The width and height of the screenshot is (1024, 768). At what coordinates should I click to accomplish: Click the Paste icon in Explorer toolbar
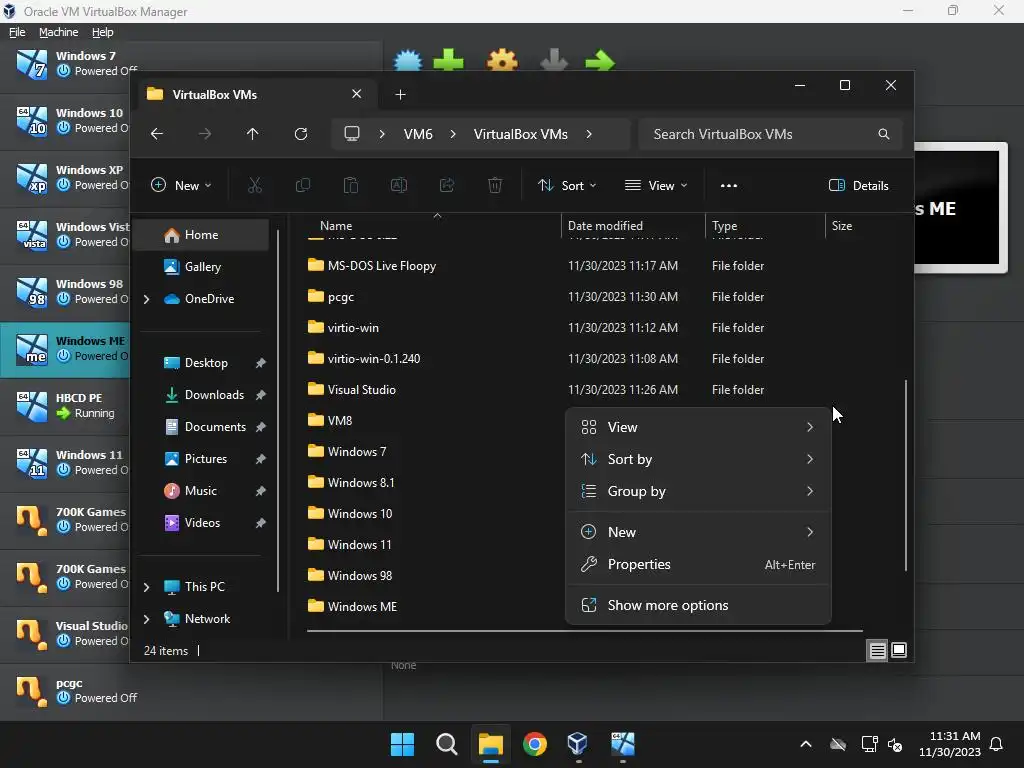pos(351,185)
